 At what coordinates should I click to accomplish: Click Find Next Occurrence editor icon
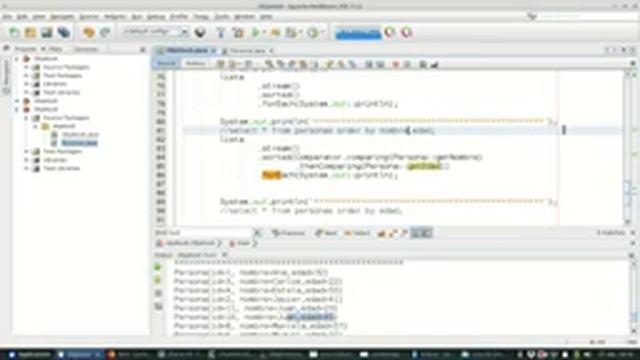pyautogui.click(x=292, y=64)
